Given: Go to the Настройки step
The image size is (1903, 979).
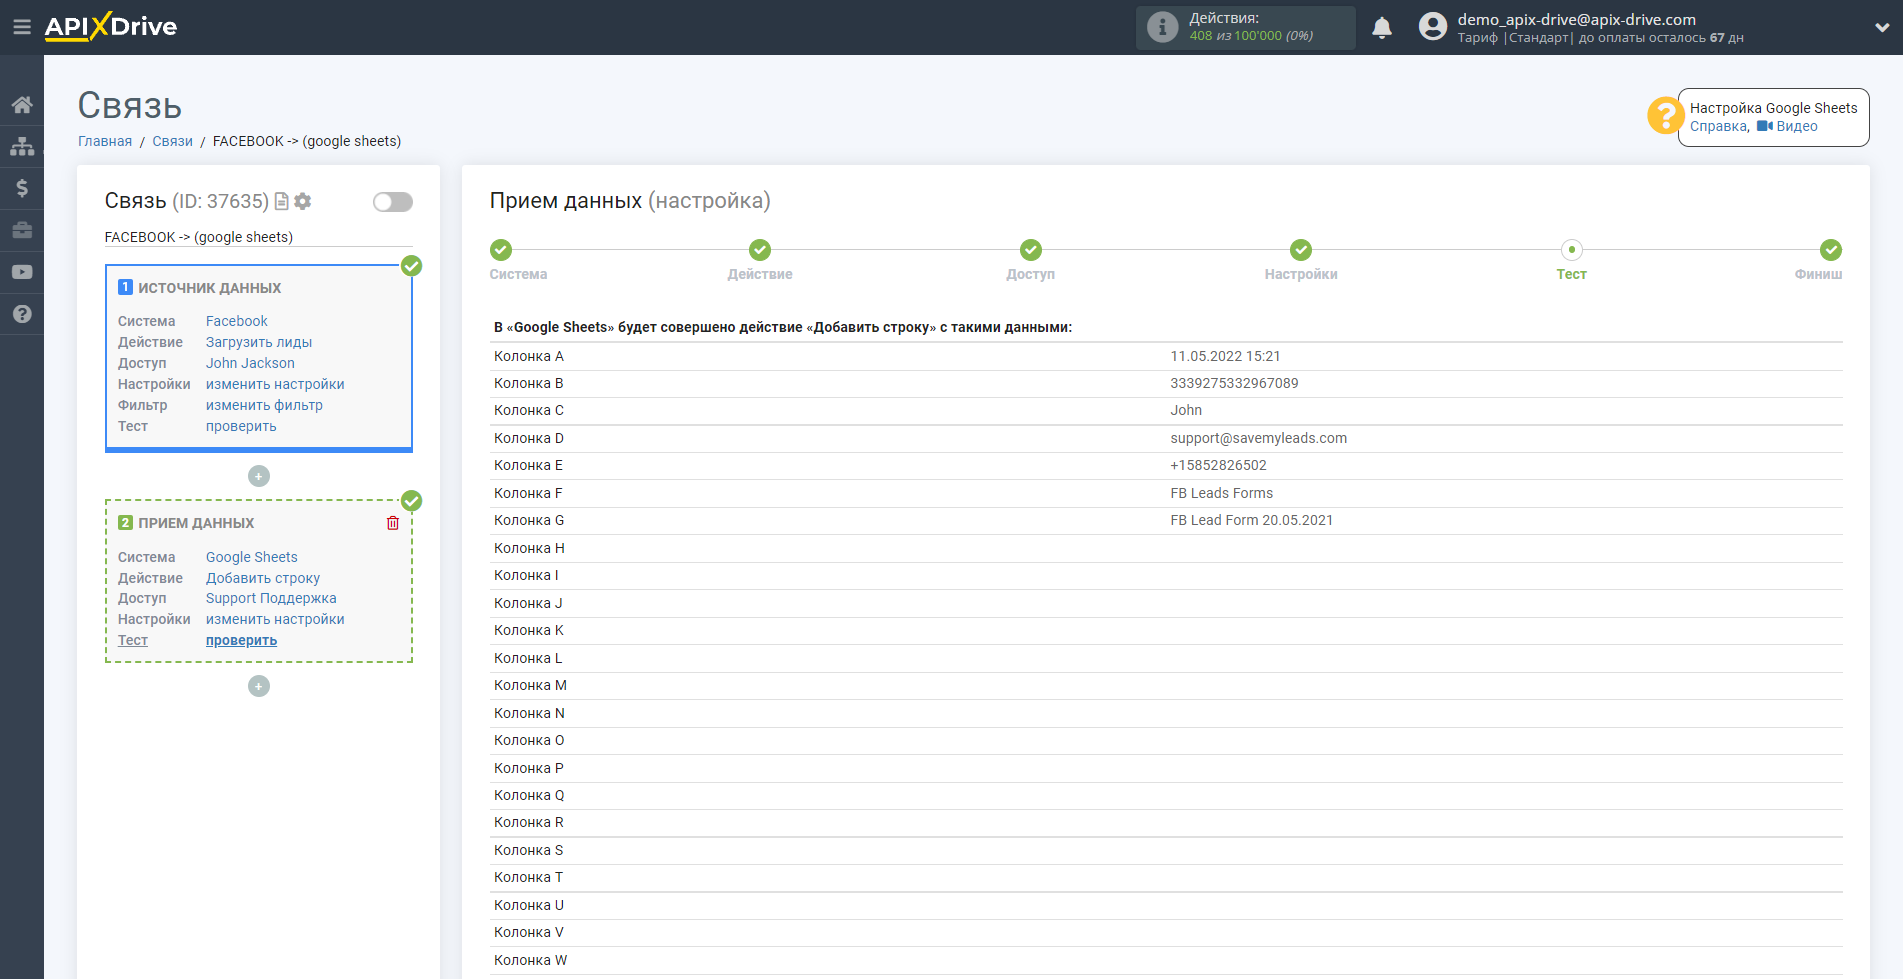Looking at the screenshot, I should (x=1301, y=250).
